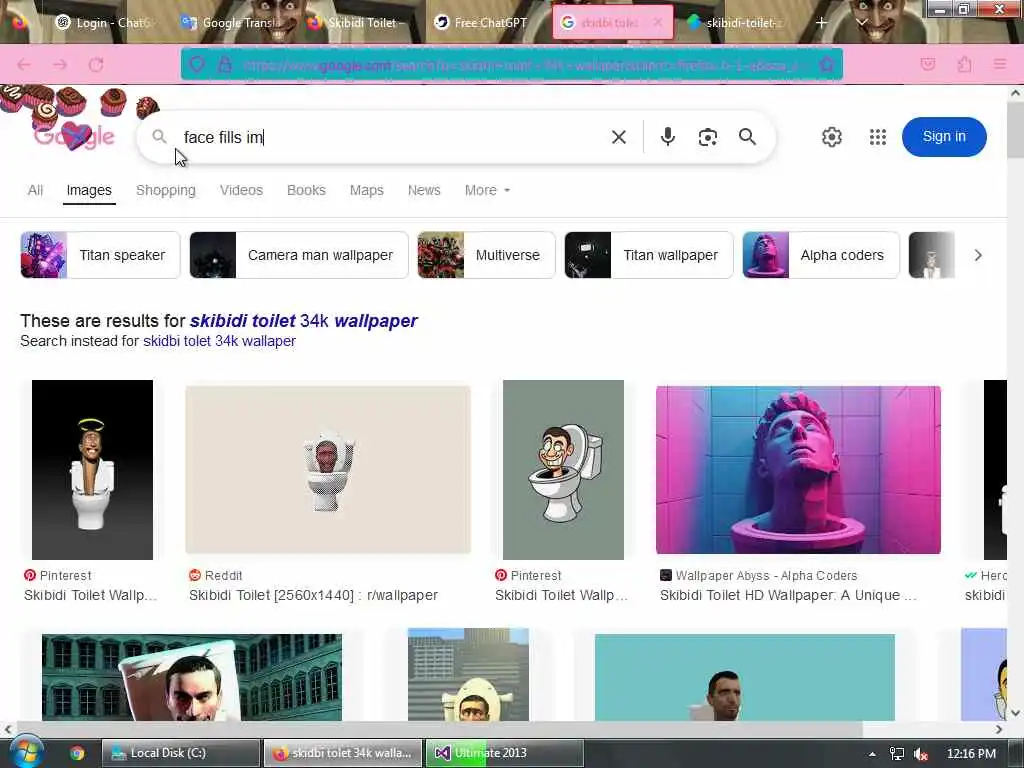The height and width of the screenshot is (768, 1024).
Task: Select Camera man wallpaper chip
Action: coord(298,255)
